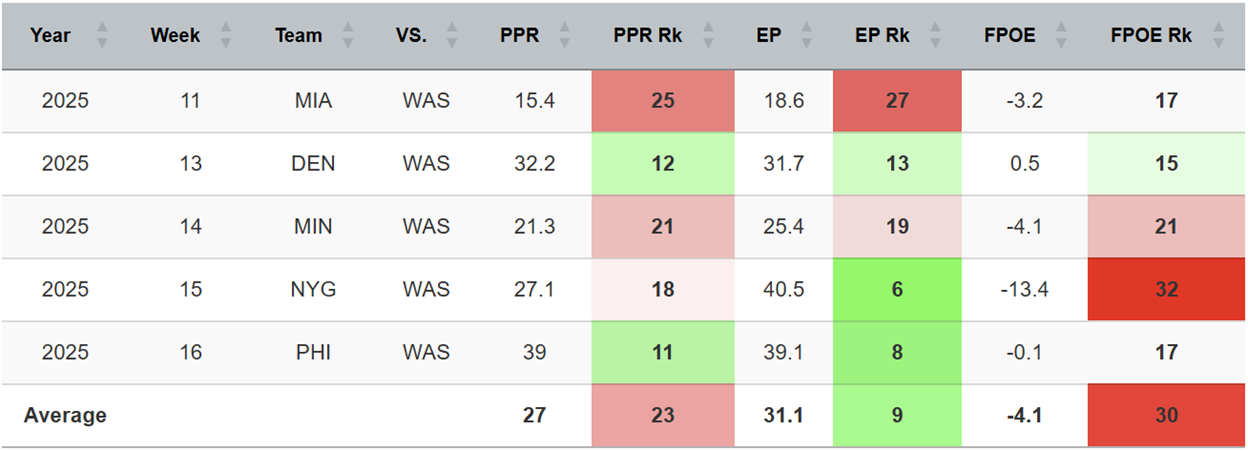1248x451 pixels.
Task: Click the sort arrows beside VS.
Action: pos(452,36)
